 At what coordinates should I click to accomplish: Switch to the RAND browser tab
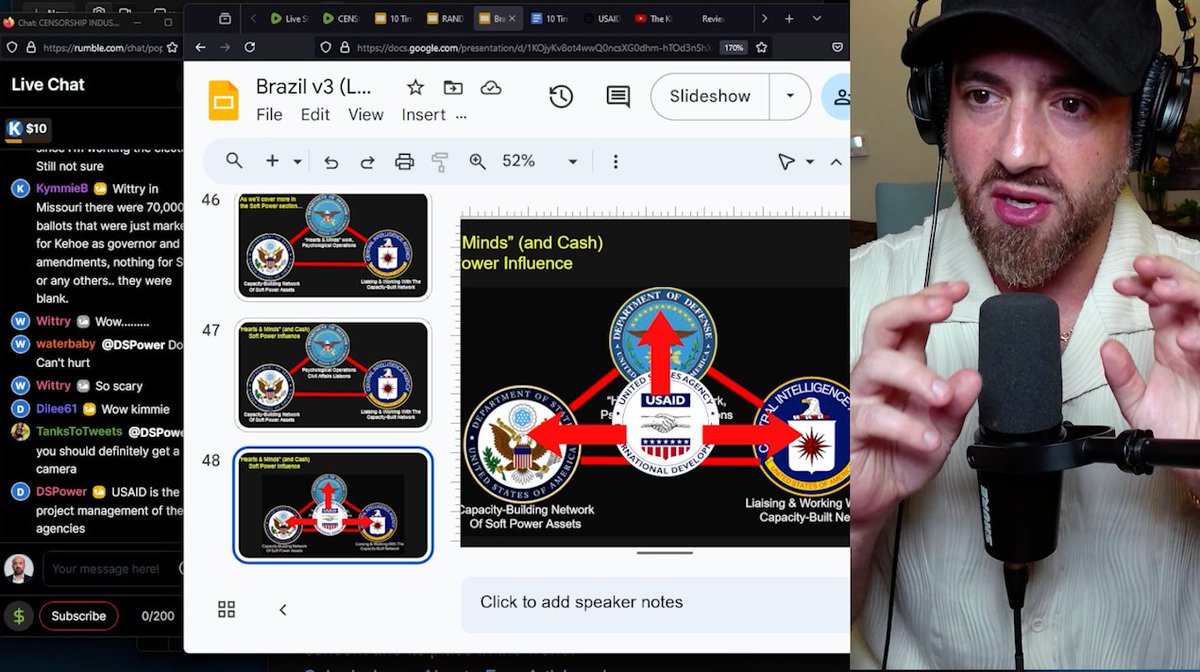coord(445,18)
